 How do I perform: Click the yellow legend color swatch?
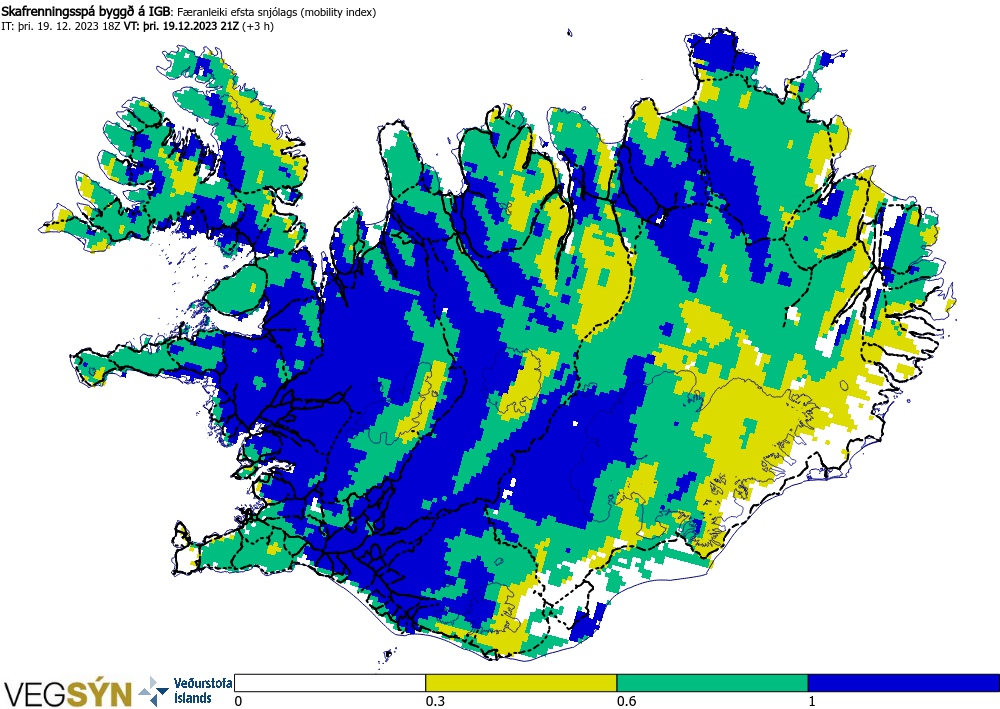[521, 683]
